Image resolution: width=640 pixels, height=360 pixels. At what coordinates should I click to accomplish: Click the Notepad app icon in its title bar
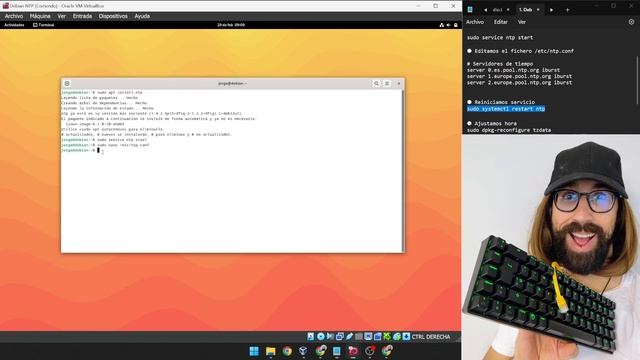coord(470,9)
